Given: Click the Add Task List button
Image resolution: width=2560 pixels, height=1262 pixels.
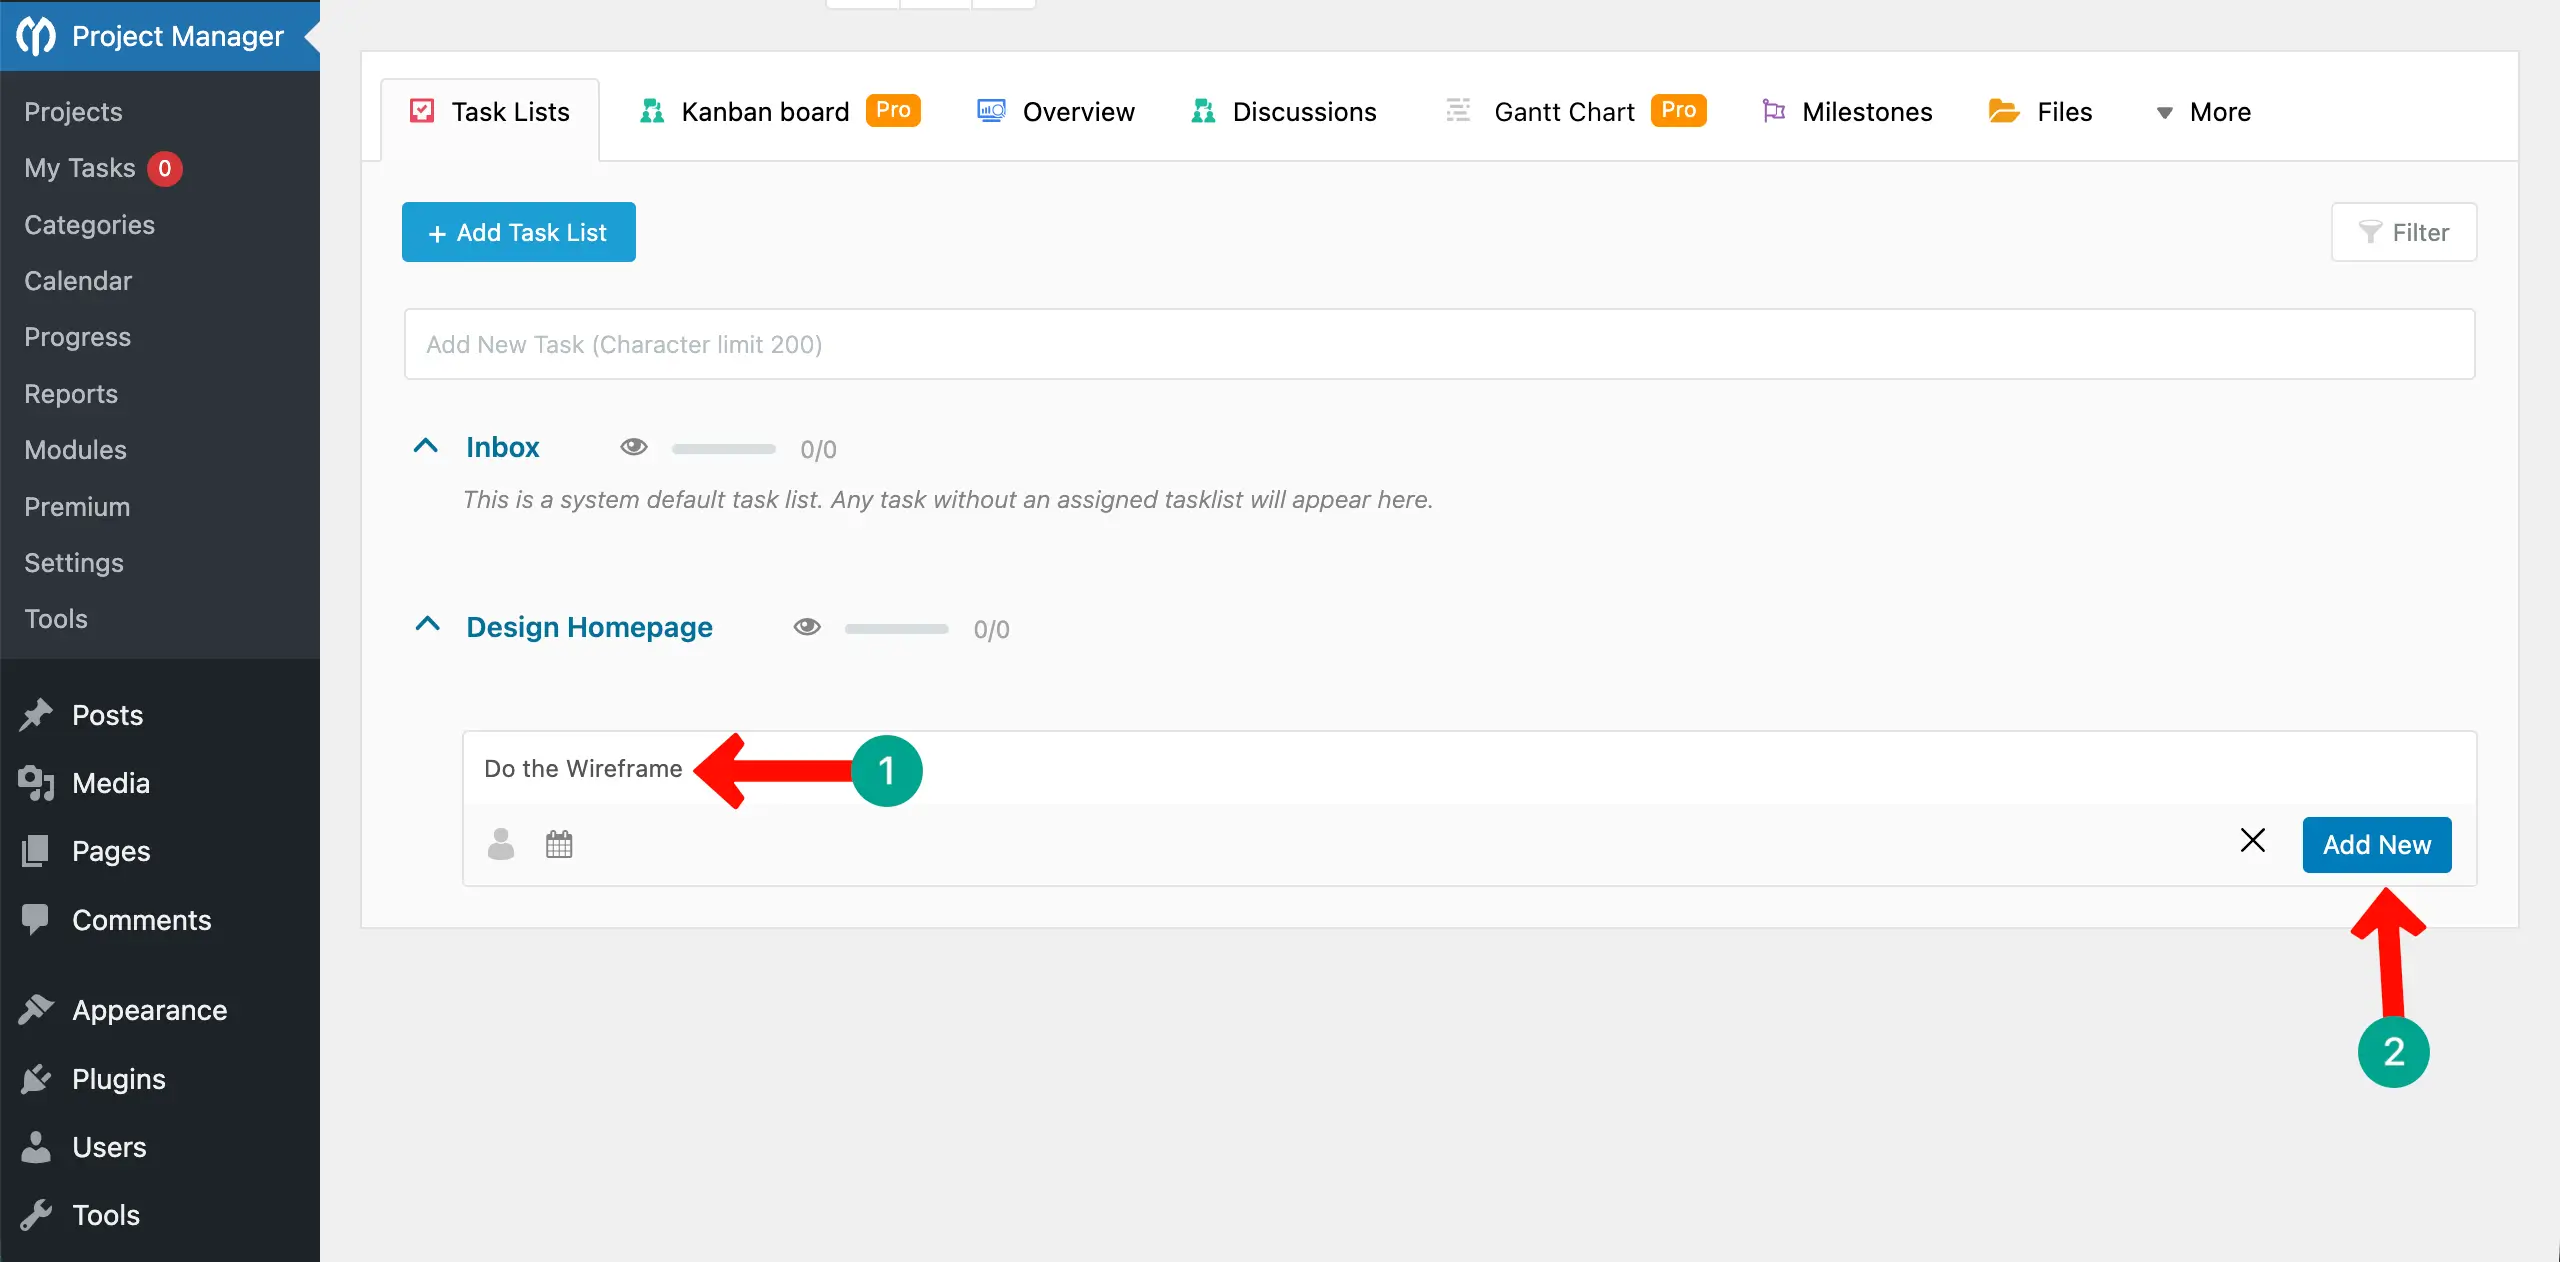Looking at the screenshot, I should coord(518,232).
